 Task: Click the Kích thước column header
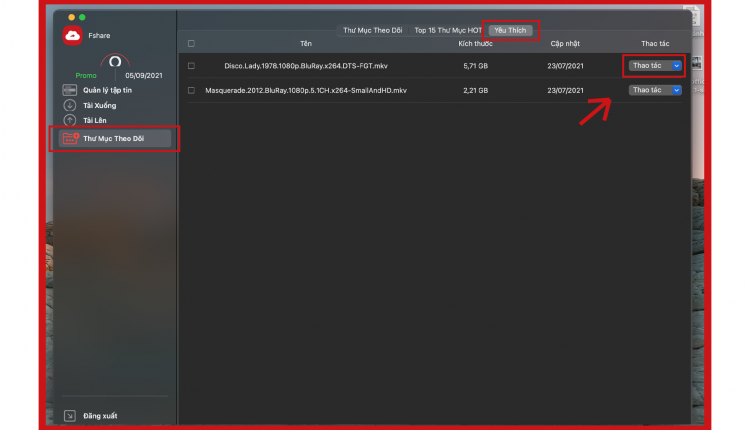tap(475, 44)
